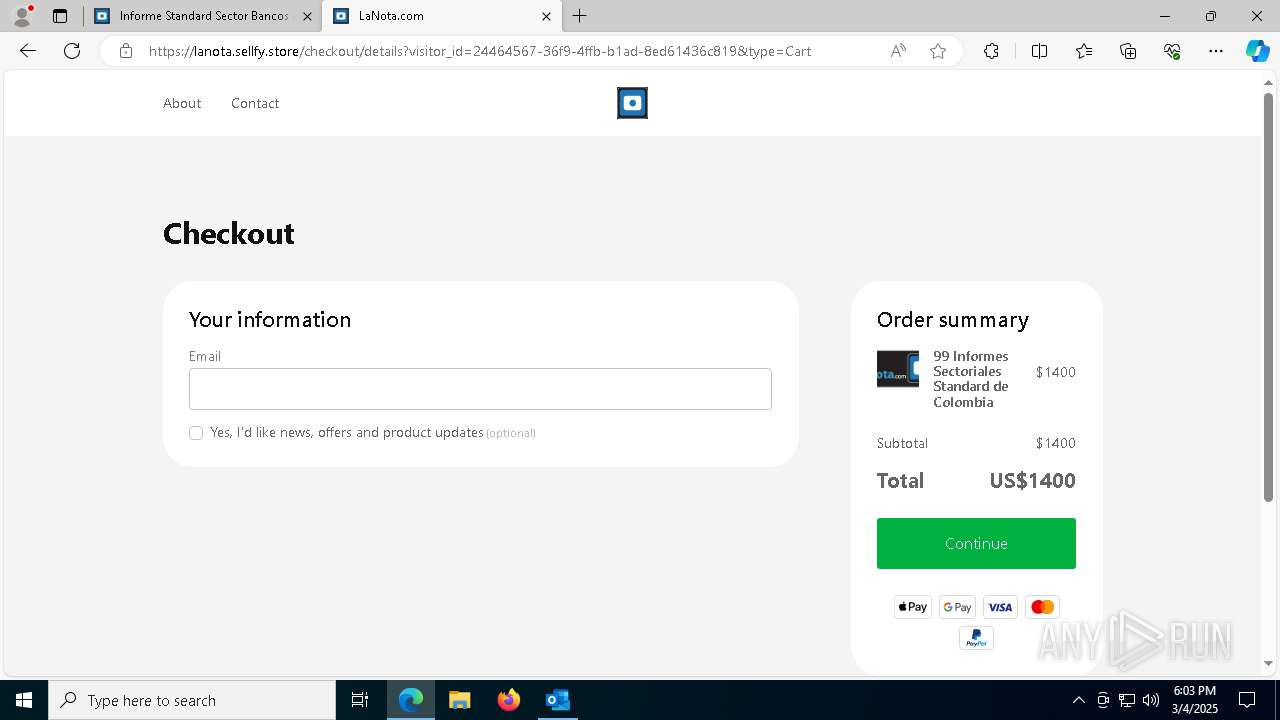
Task: Open volume control in system tray
Action: [x=1151, y=700]
